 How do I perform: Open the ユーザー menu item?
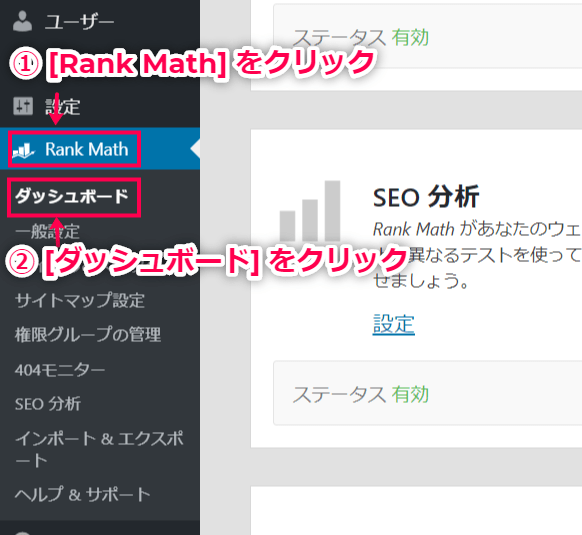point(79,22)
